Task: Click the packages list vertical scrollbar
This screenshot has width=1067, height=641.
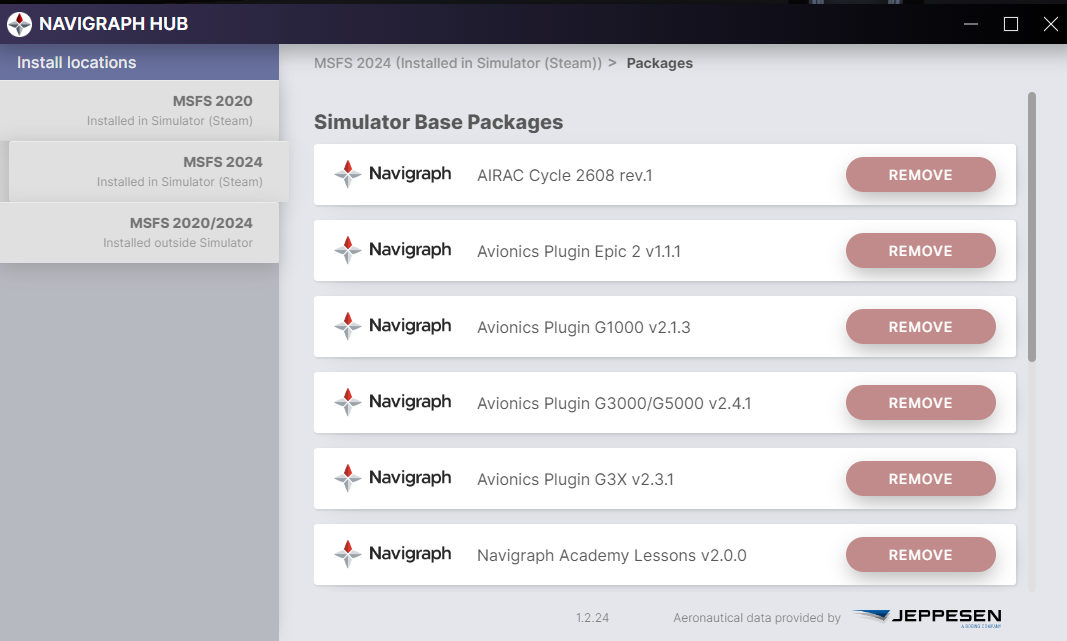Action: coord(1032,227)
